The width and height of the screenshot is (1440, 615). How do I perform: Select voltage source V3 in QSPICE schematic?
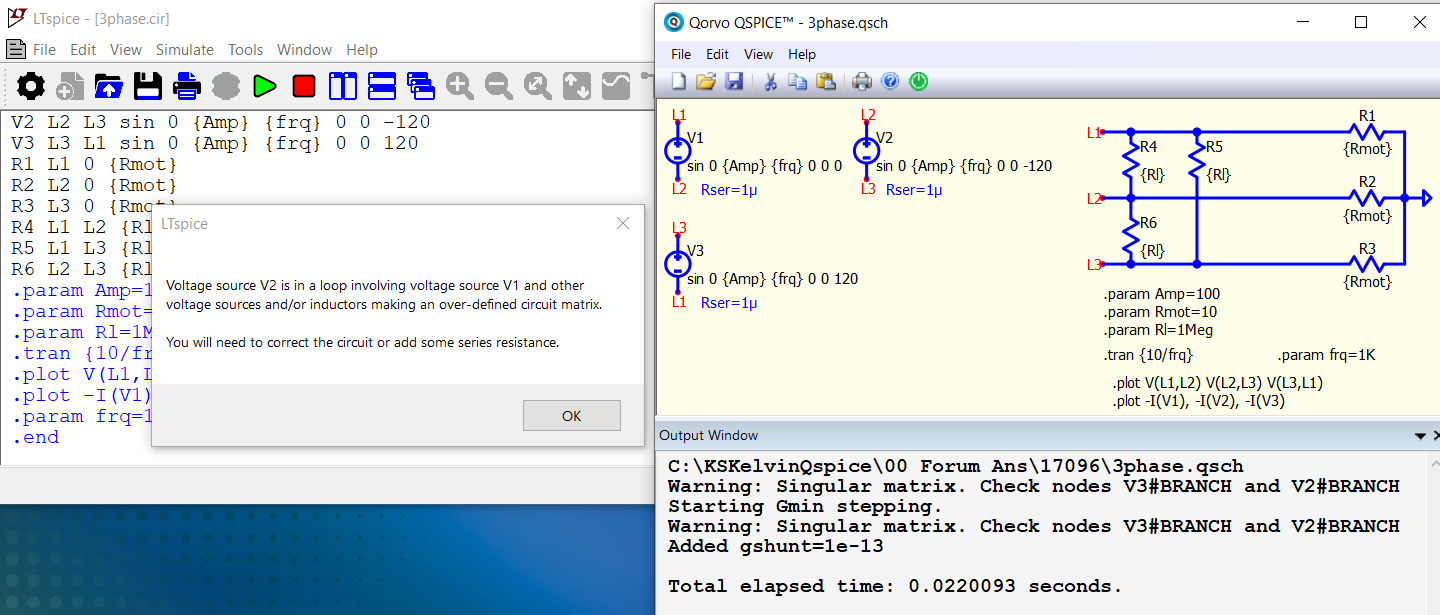coord(677,263)
